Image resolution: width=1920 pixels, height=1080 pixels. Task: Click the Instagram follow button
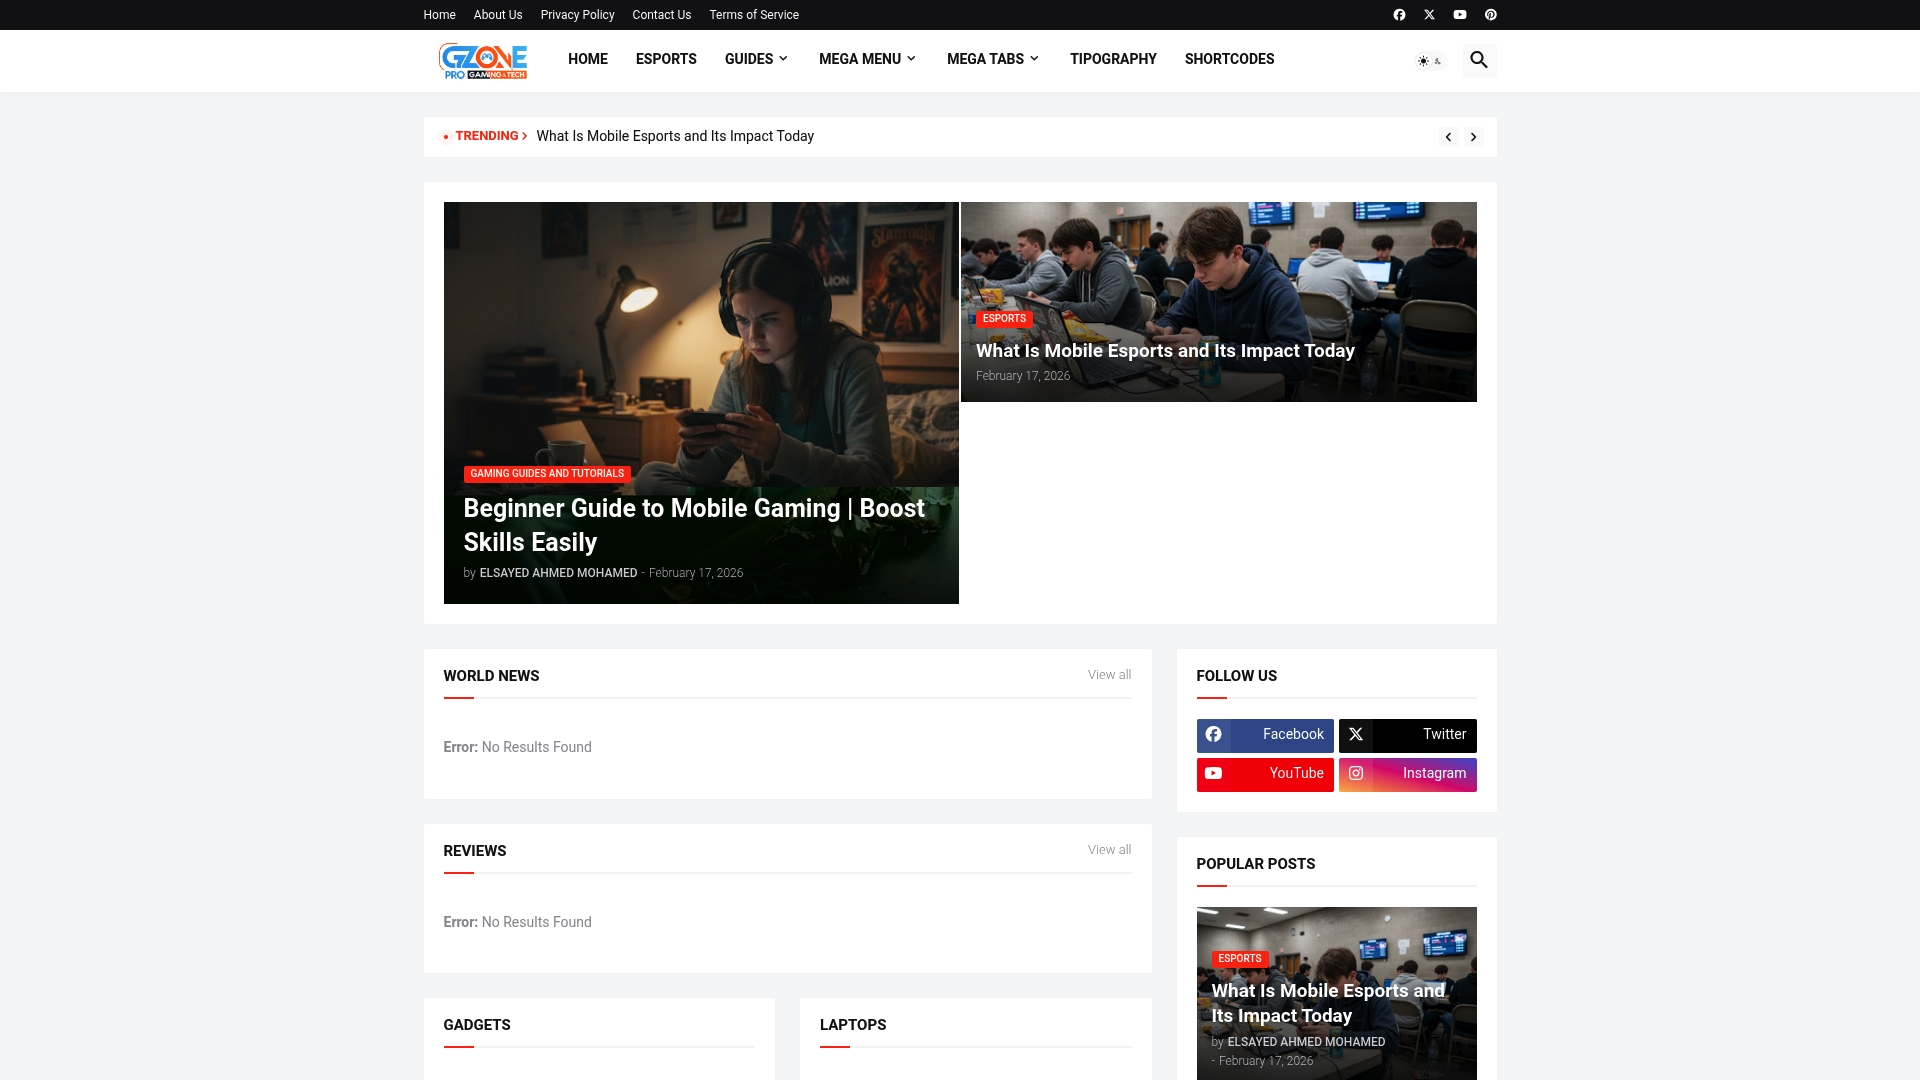1407,774
